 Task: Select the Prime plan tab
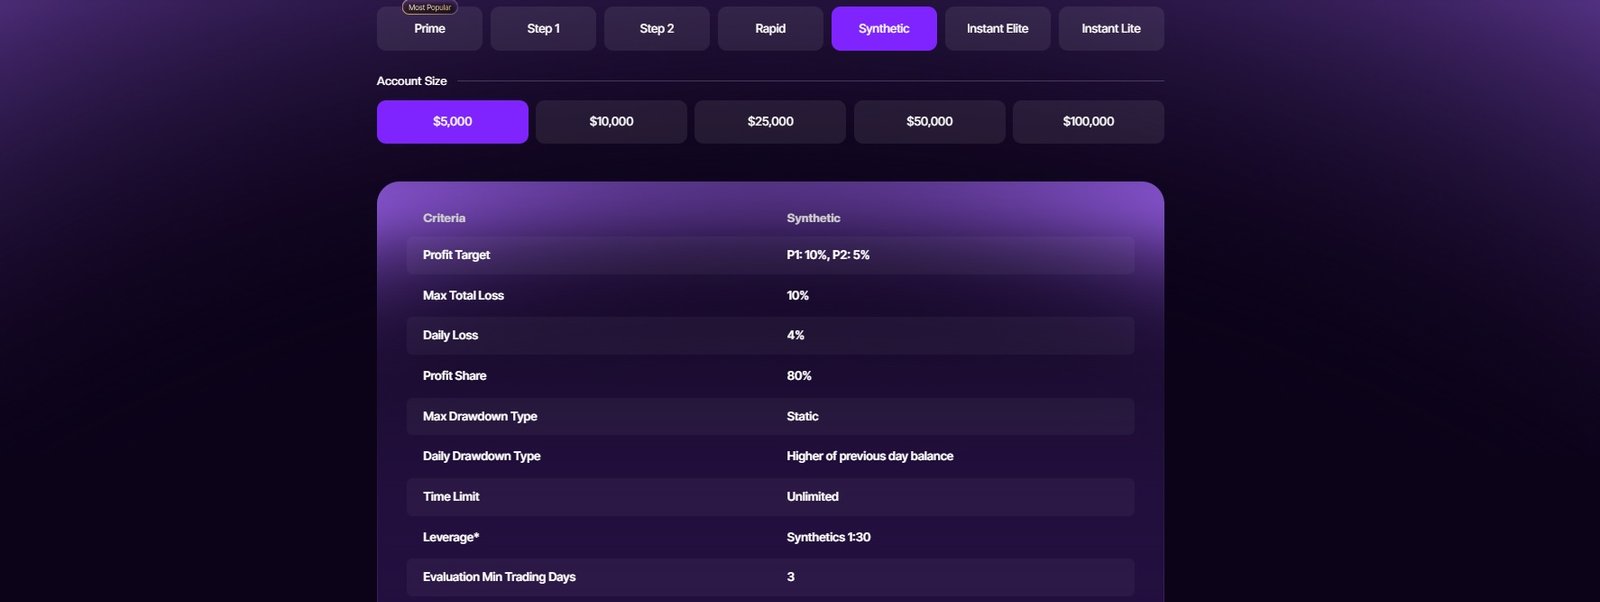coord(429,28)
